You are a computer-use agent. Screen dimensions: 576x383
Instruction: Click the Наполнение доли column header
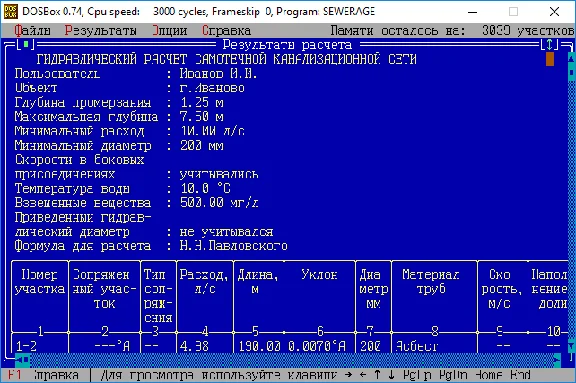click(549, 289)
